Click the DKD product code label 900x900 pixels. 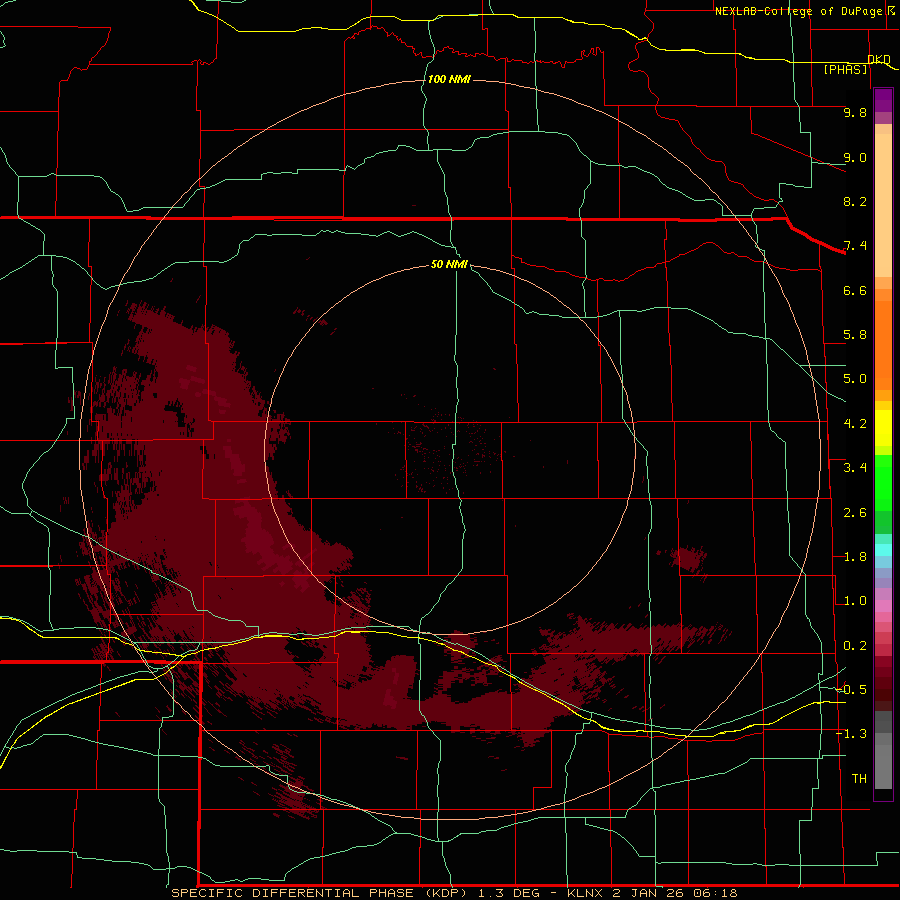[879, 59]
